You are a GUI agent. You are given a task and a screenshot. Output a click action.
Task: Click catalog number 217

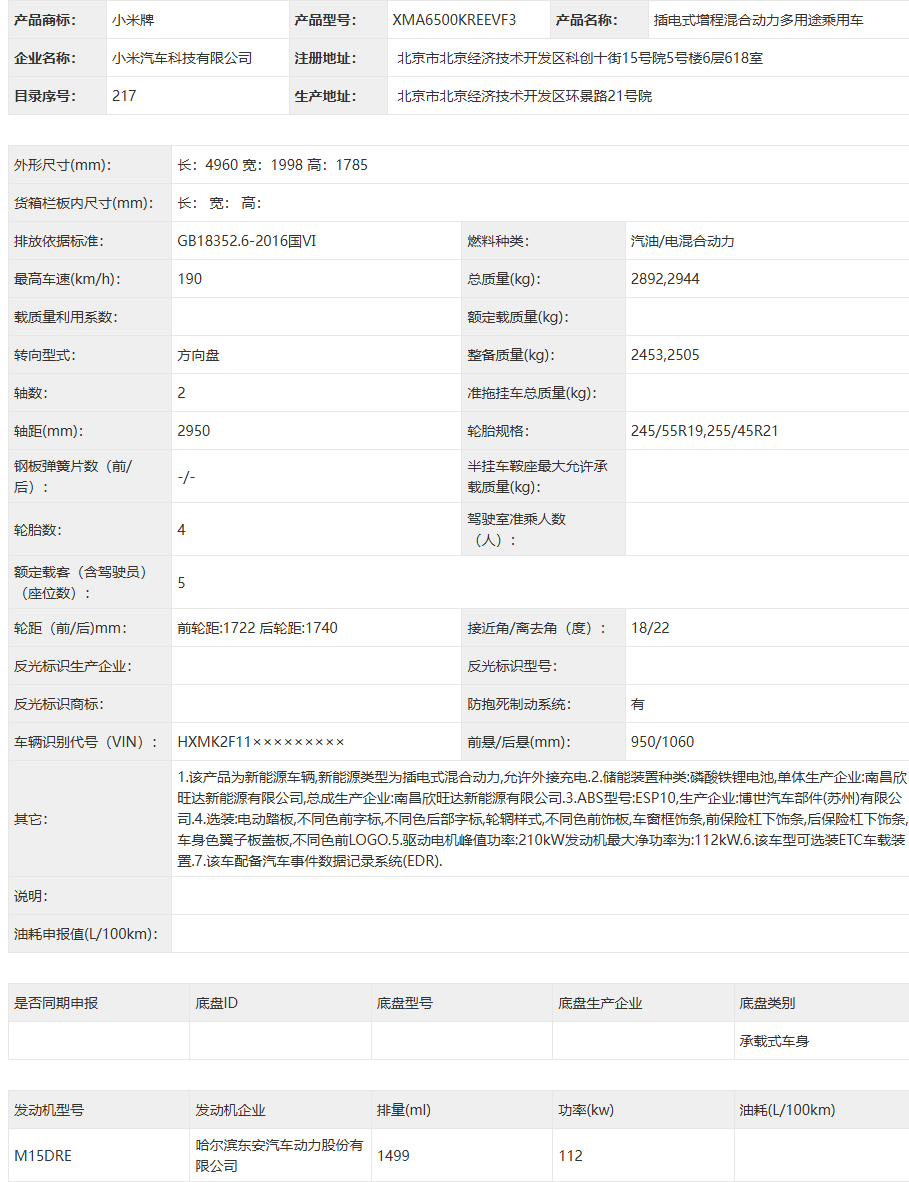pyautogui.click(x=124, y=96)
